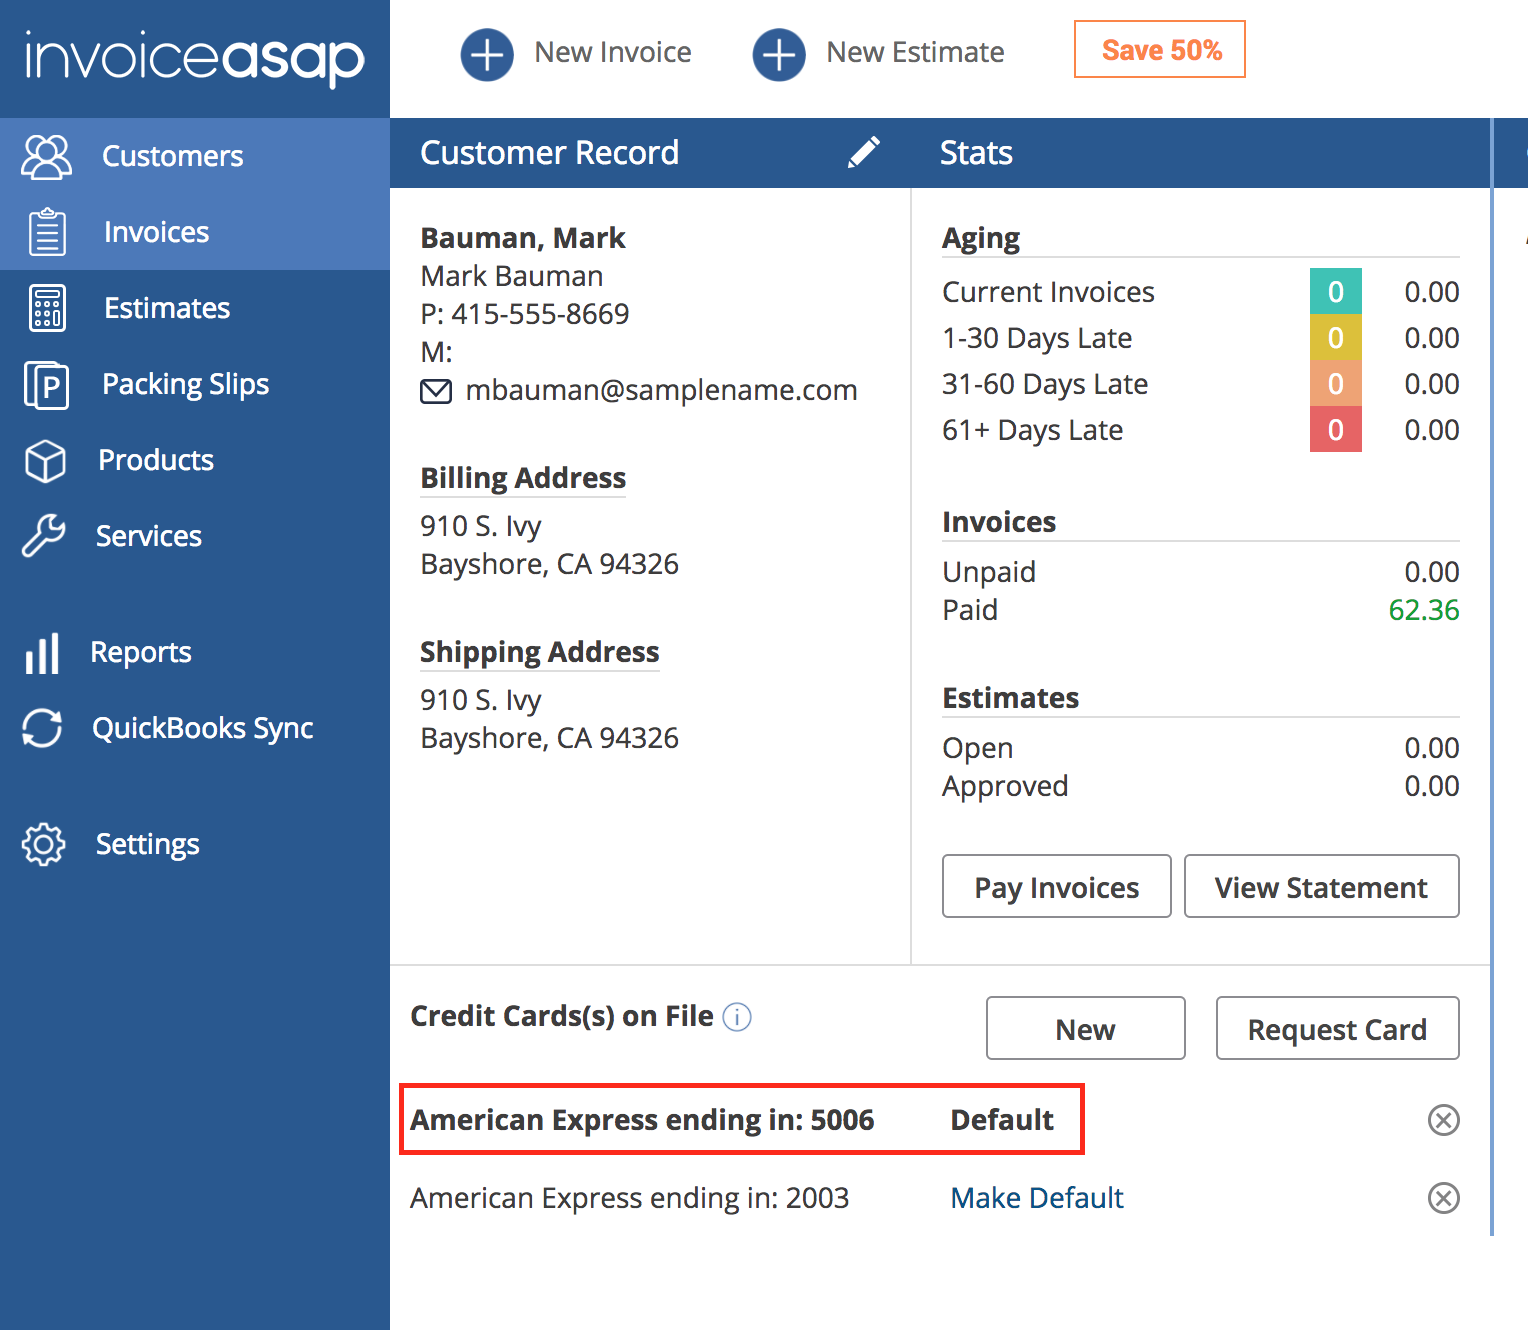Image resolution: width=1528 pixels, height=1330 pixels.
Task: Delete the American Express card ending in 2003
Action: click(x=1443, y=1198)
